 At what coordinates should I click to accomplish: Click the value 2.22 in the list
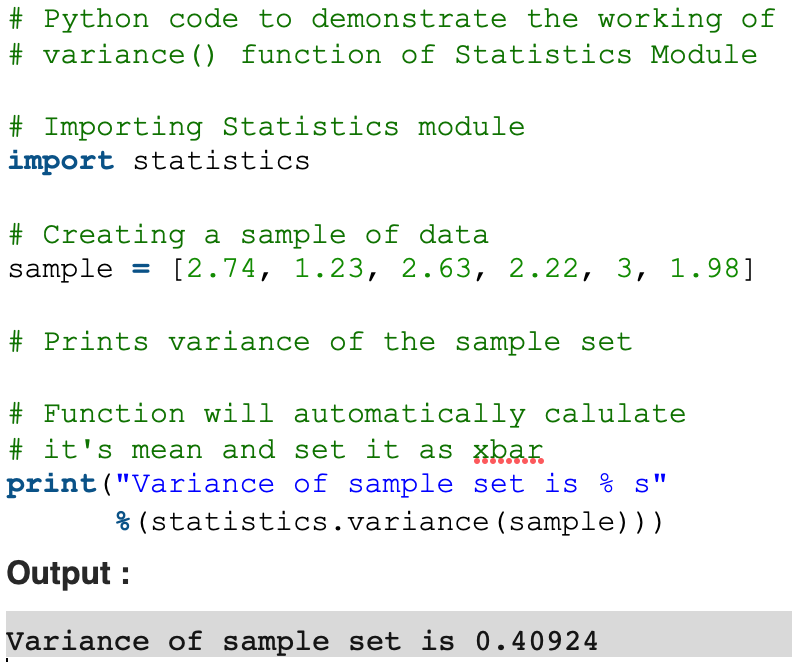coord(543,269)
